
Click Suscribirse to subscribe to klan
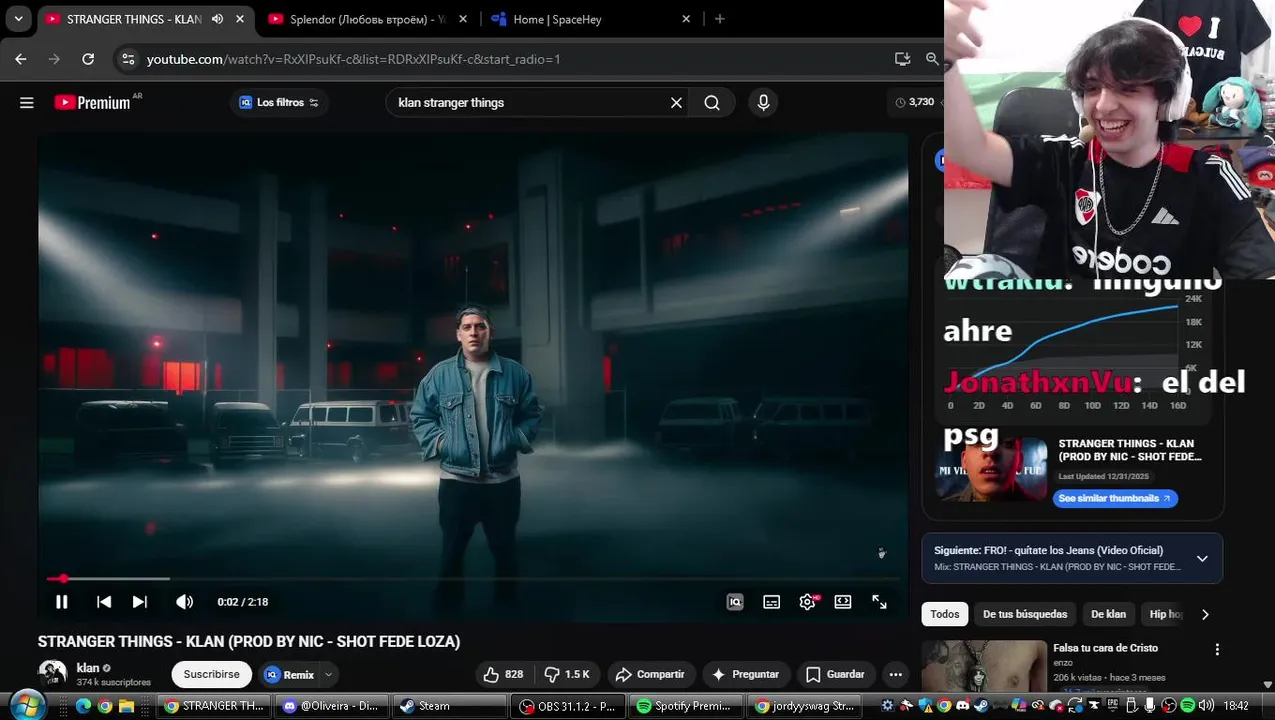[211, 674]
